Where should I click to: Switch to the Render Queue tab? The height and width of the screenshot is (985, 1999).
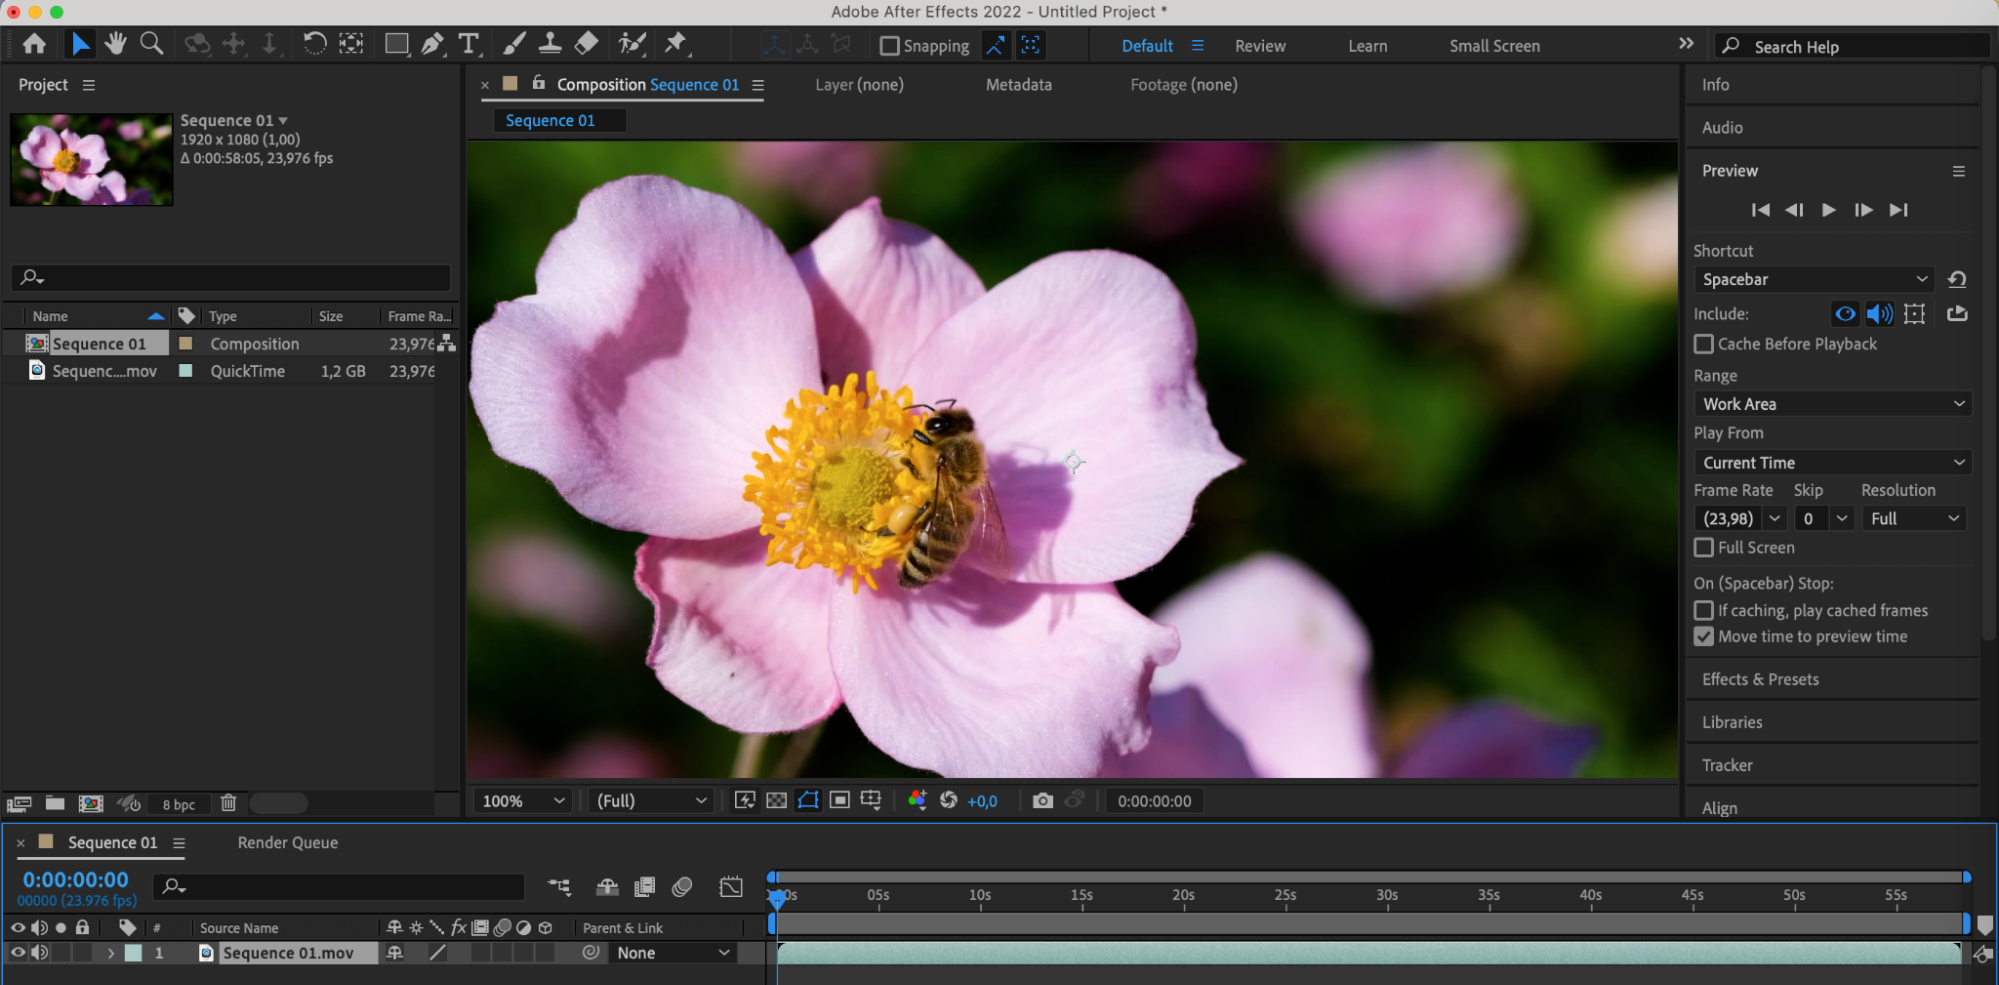click(287, 843)
